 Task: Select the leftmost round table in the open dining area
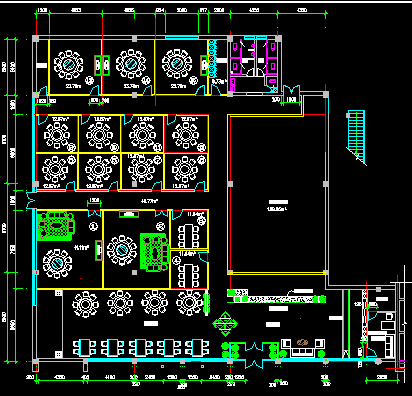(x=86, y=304)
